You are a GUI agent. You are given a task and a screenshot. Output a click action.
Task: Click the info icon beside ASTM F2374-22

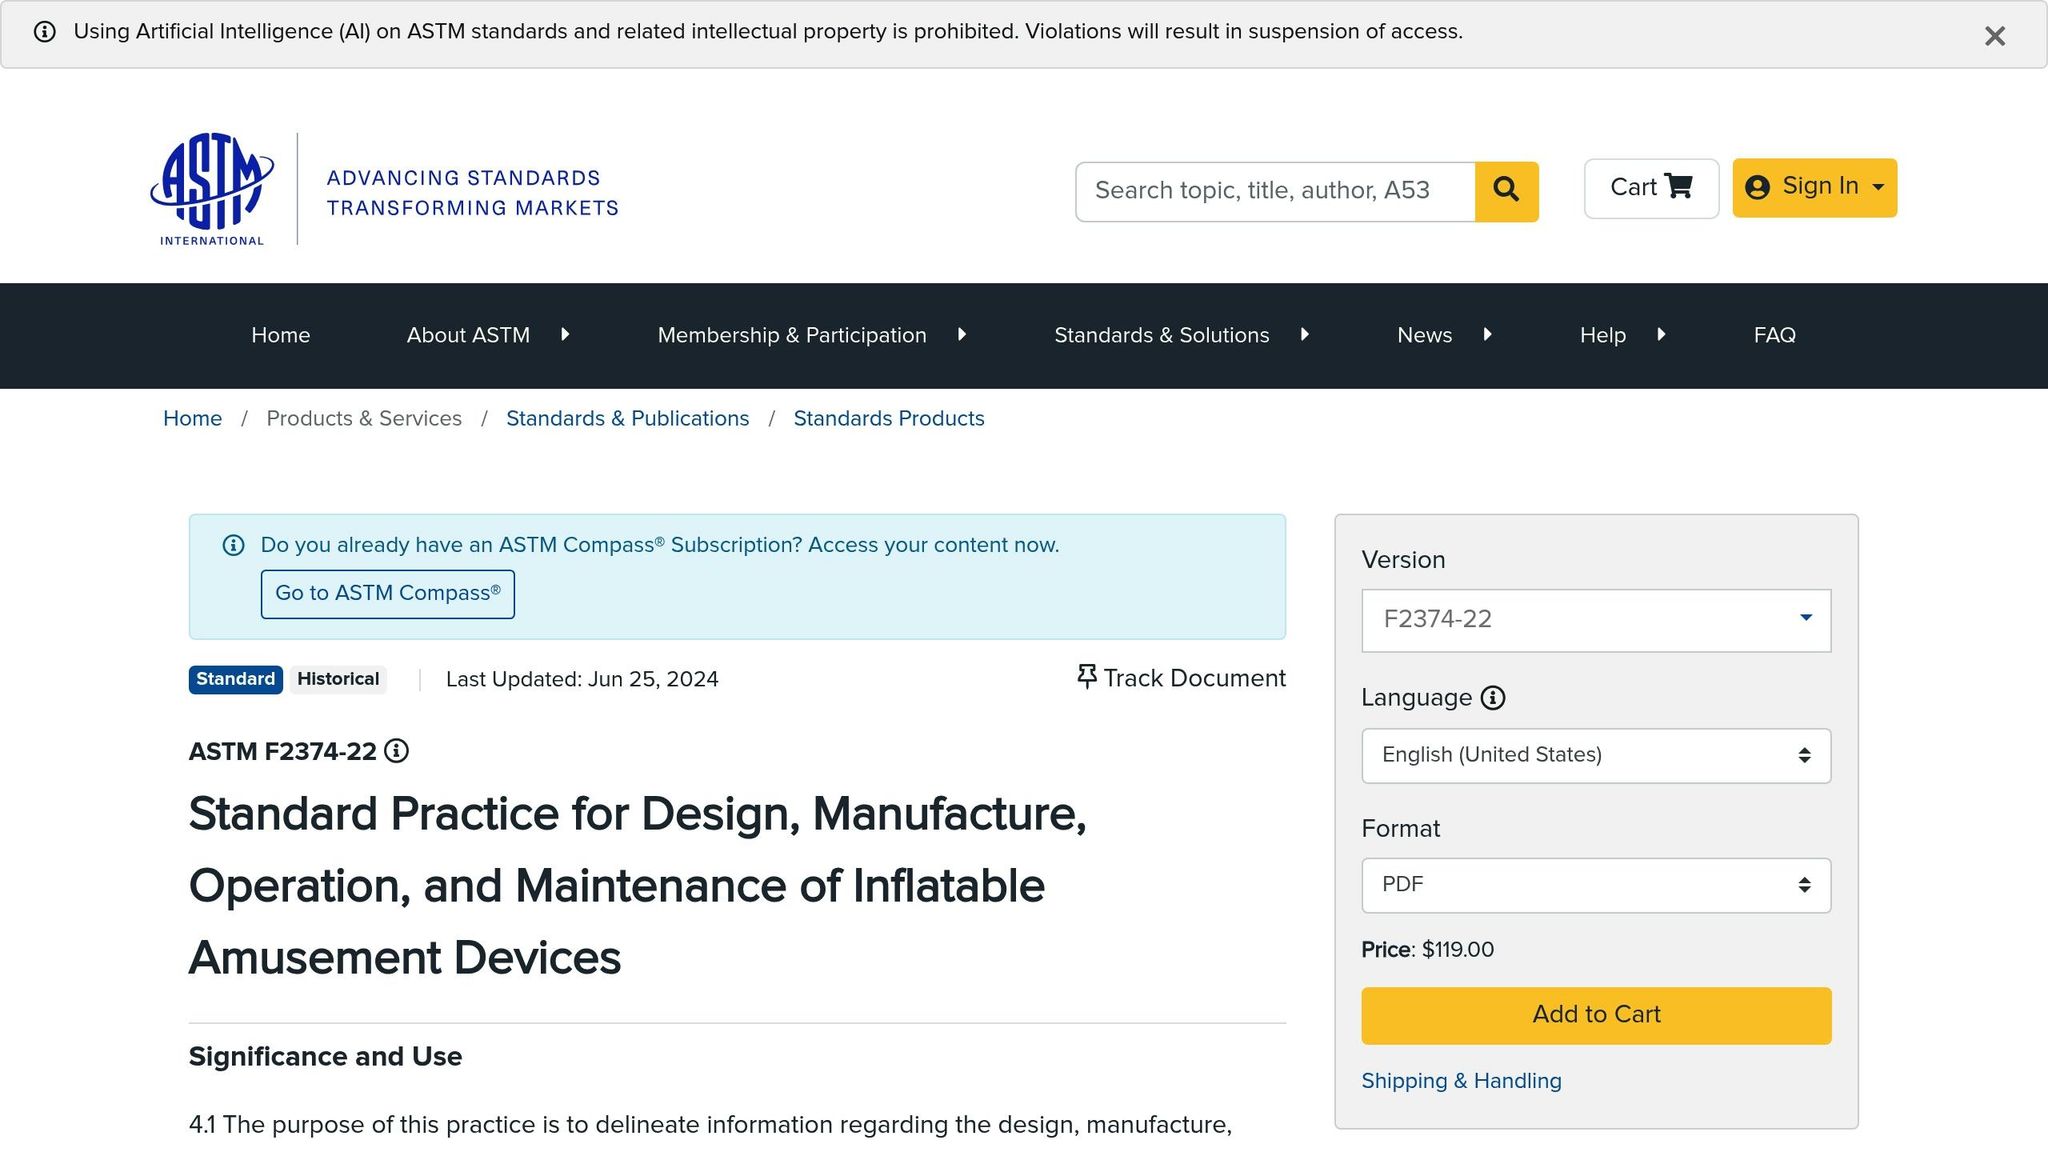click(x=397, y=752)
